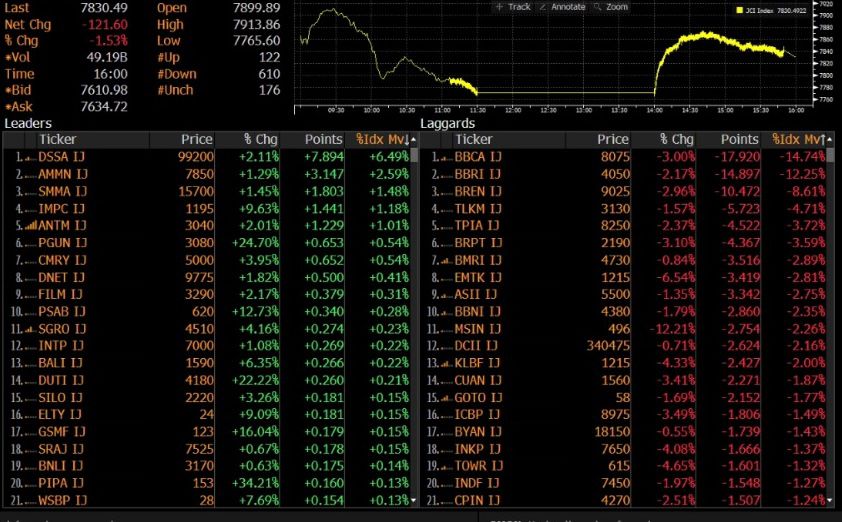Click the Laggards % Chg column header
Screen dimensions: 842x522
click(x=677, y=140)
